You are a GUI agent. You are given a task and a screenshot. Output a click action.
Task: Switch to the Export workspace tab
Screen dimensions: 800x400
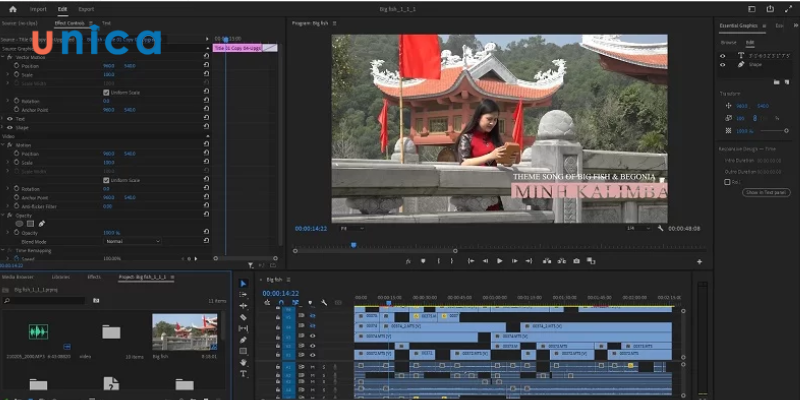click(x=86, y=8)
